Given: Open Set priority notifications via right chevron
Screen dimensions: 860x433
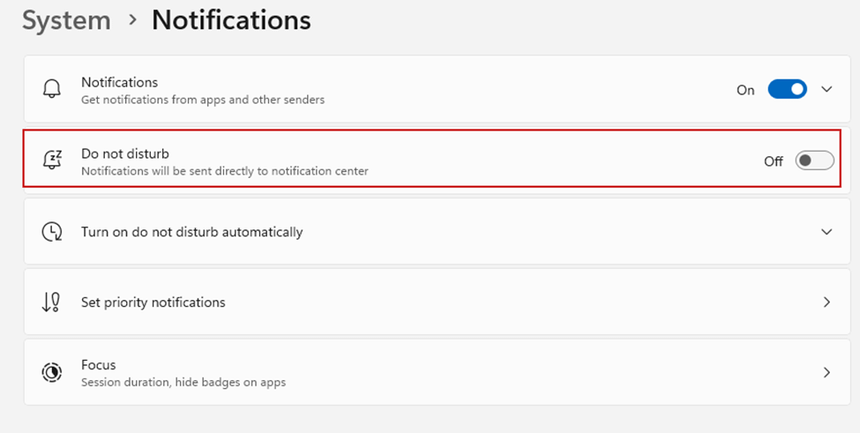Looking at the screenshot, I should pos(827,302).
